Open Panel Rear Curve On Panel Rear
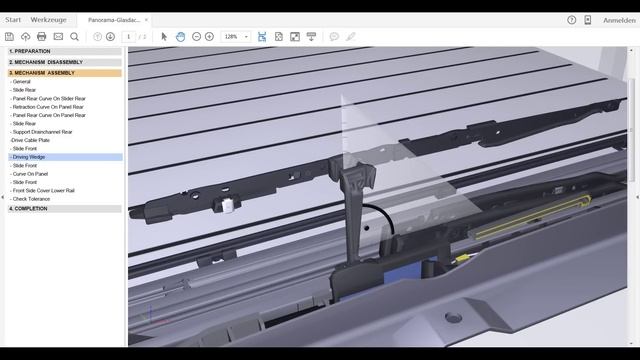The image size is (640, 360). pos(49,115)
